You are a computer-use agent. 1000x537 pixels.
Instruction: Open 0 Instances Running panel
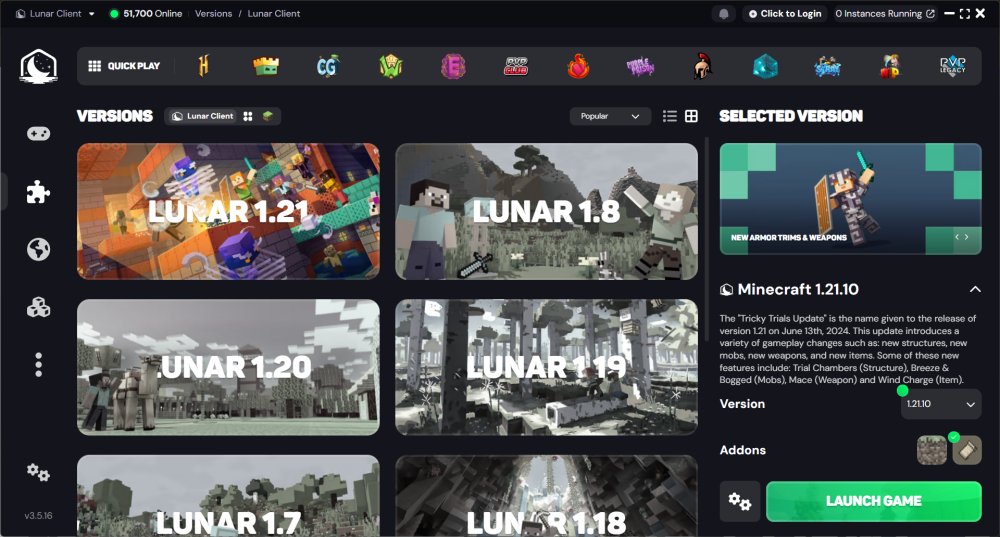pos(885,13)
